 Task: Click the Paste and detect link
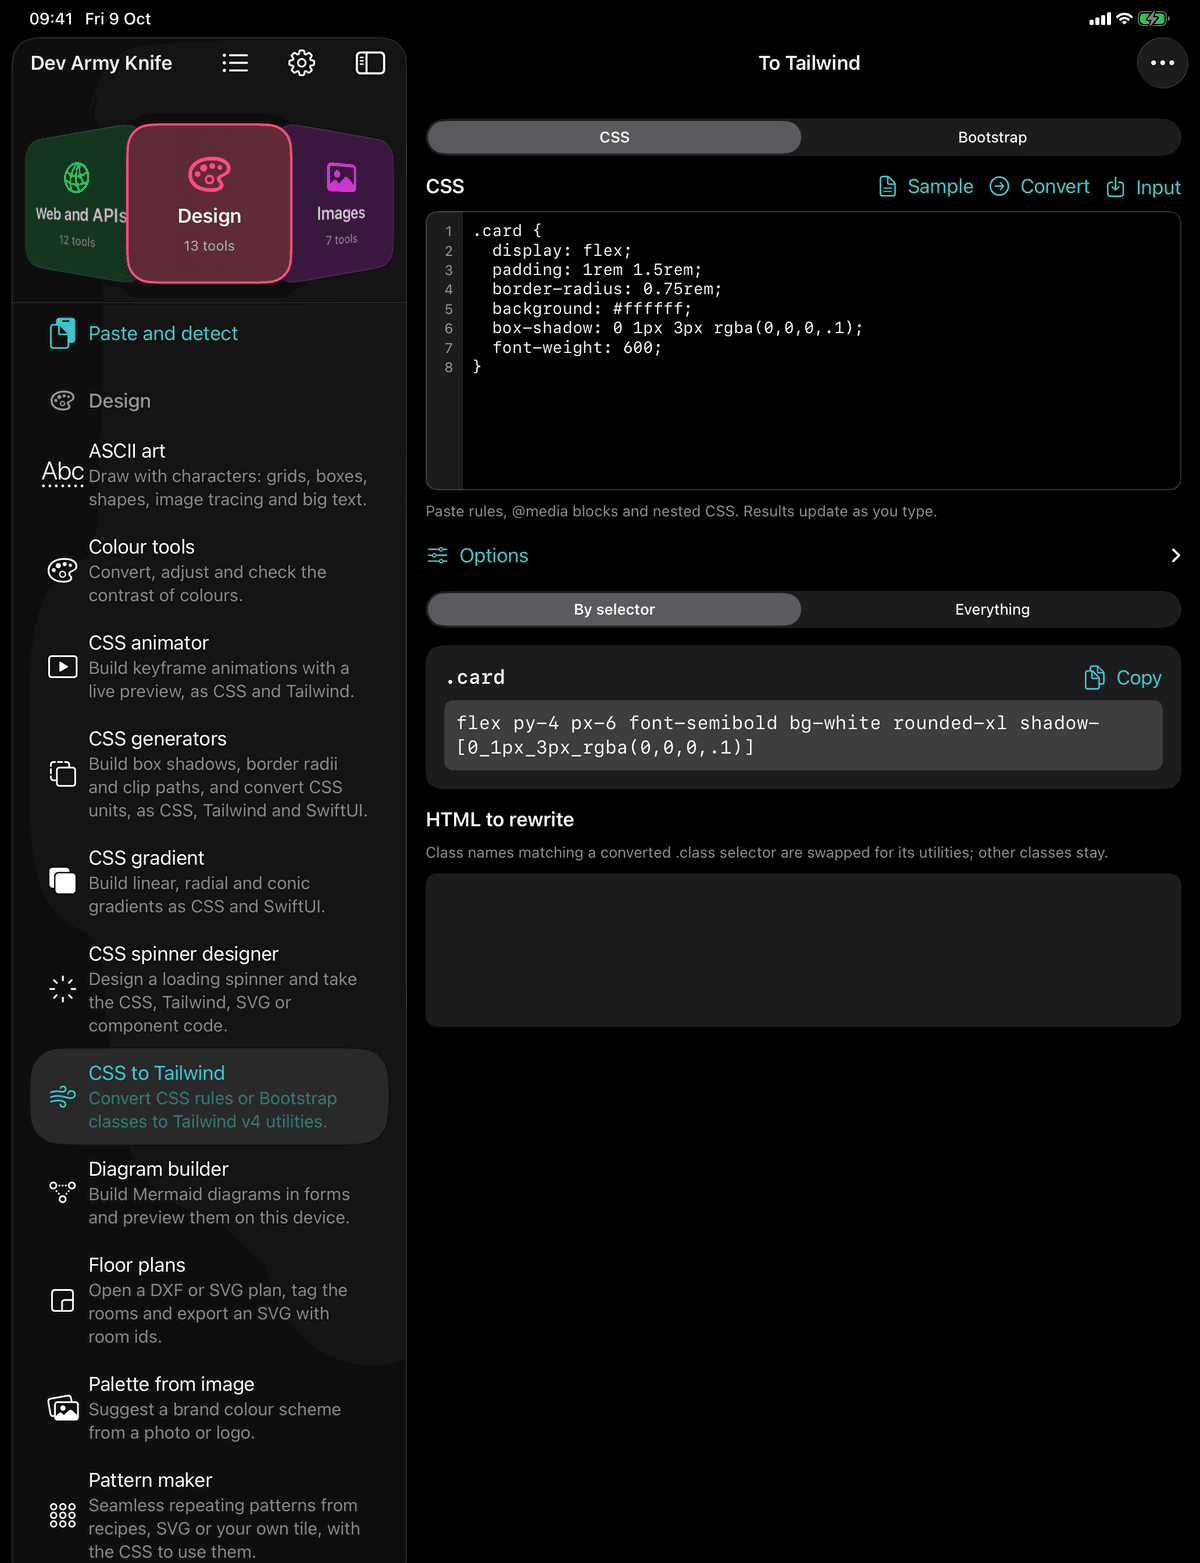(x=163, y=333)
